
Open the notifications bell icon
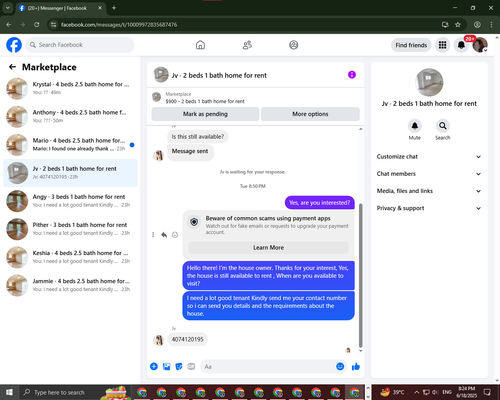click(x=461, y=45)
